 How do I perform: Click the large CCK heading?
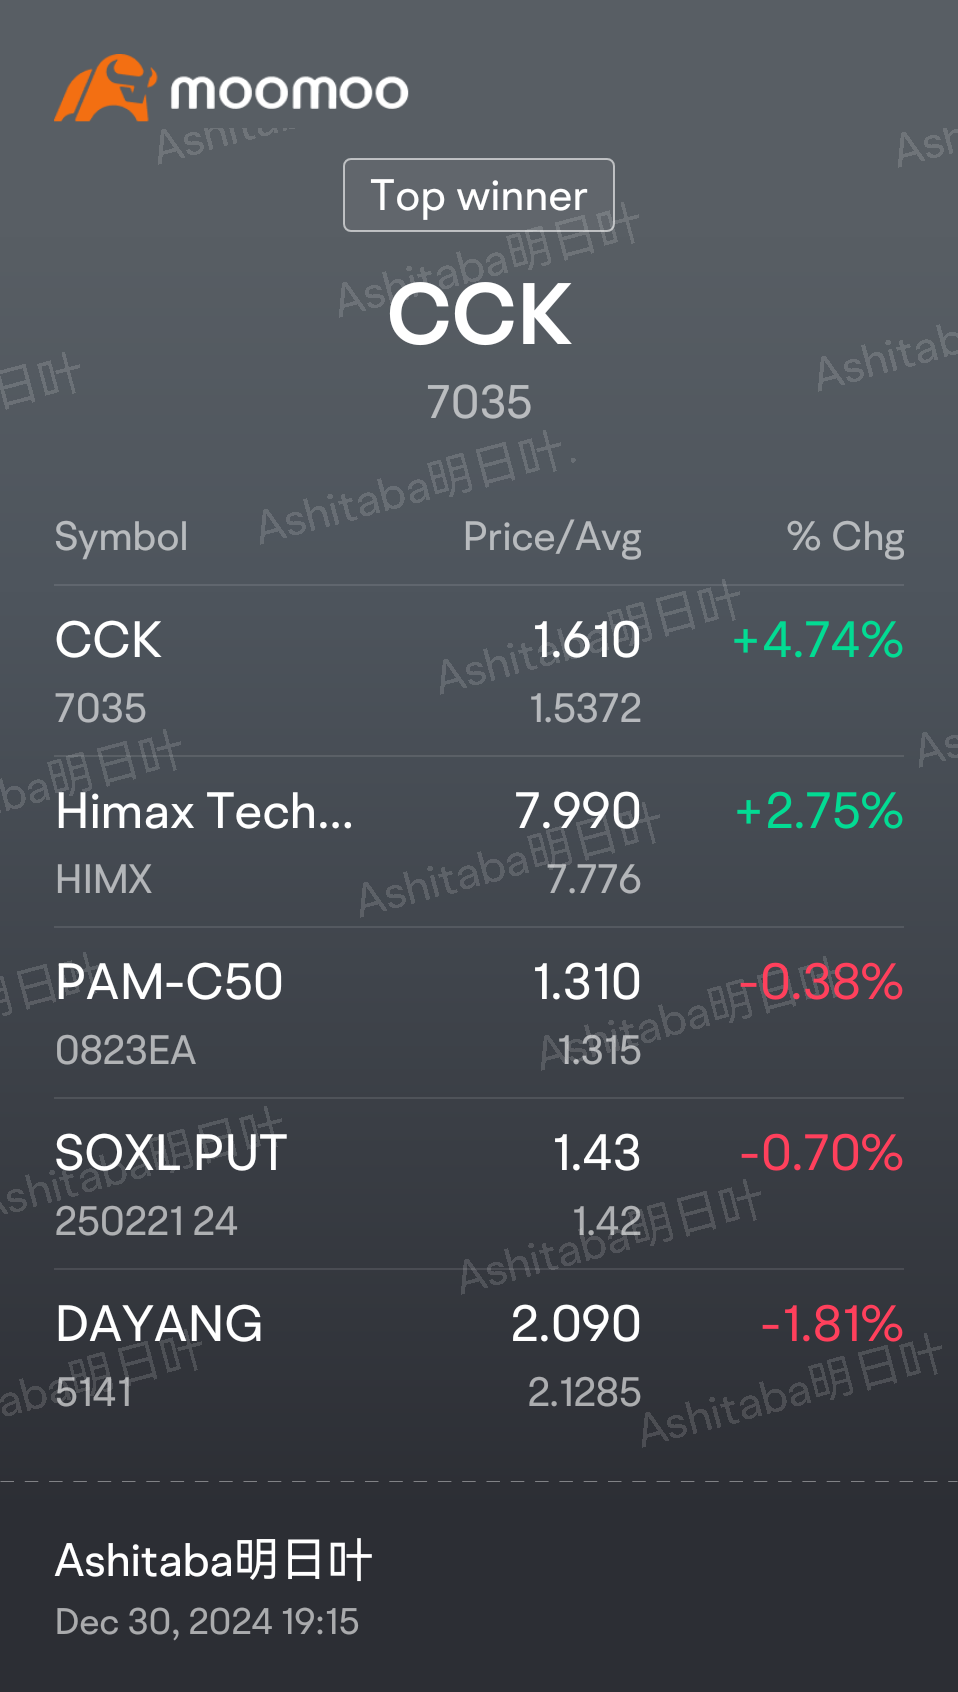479,314
